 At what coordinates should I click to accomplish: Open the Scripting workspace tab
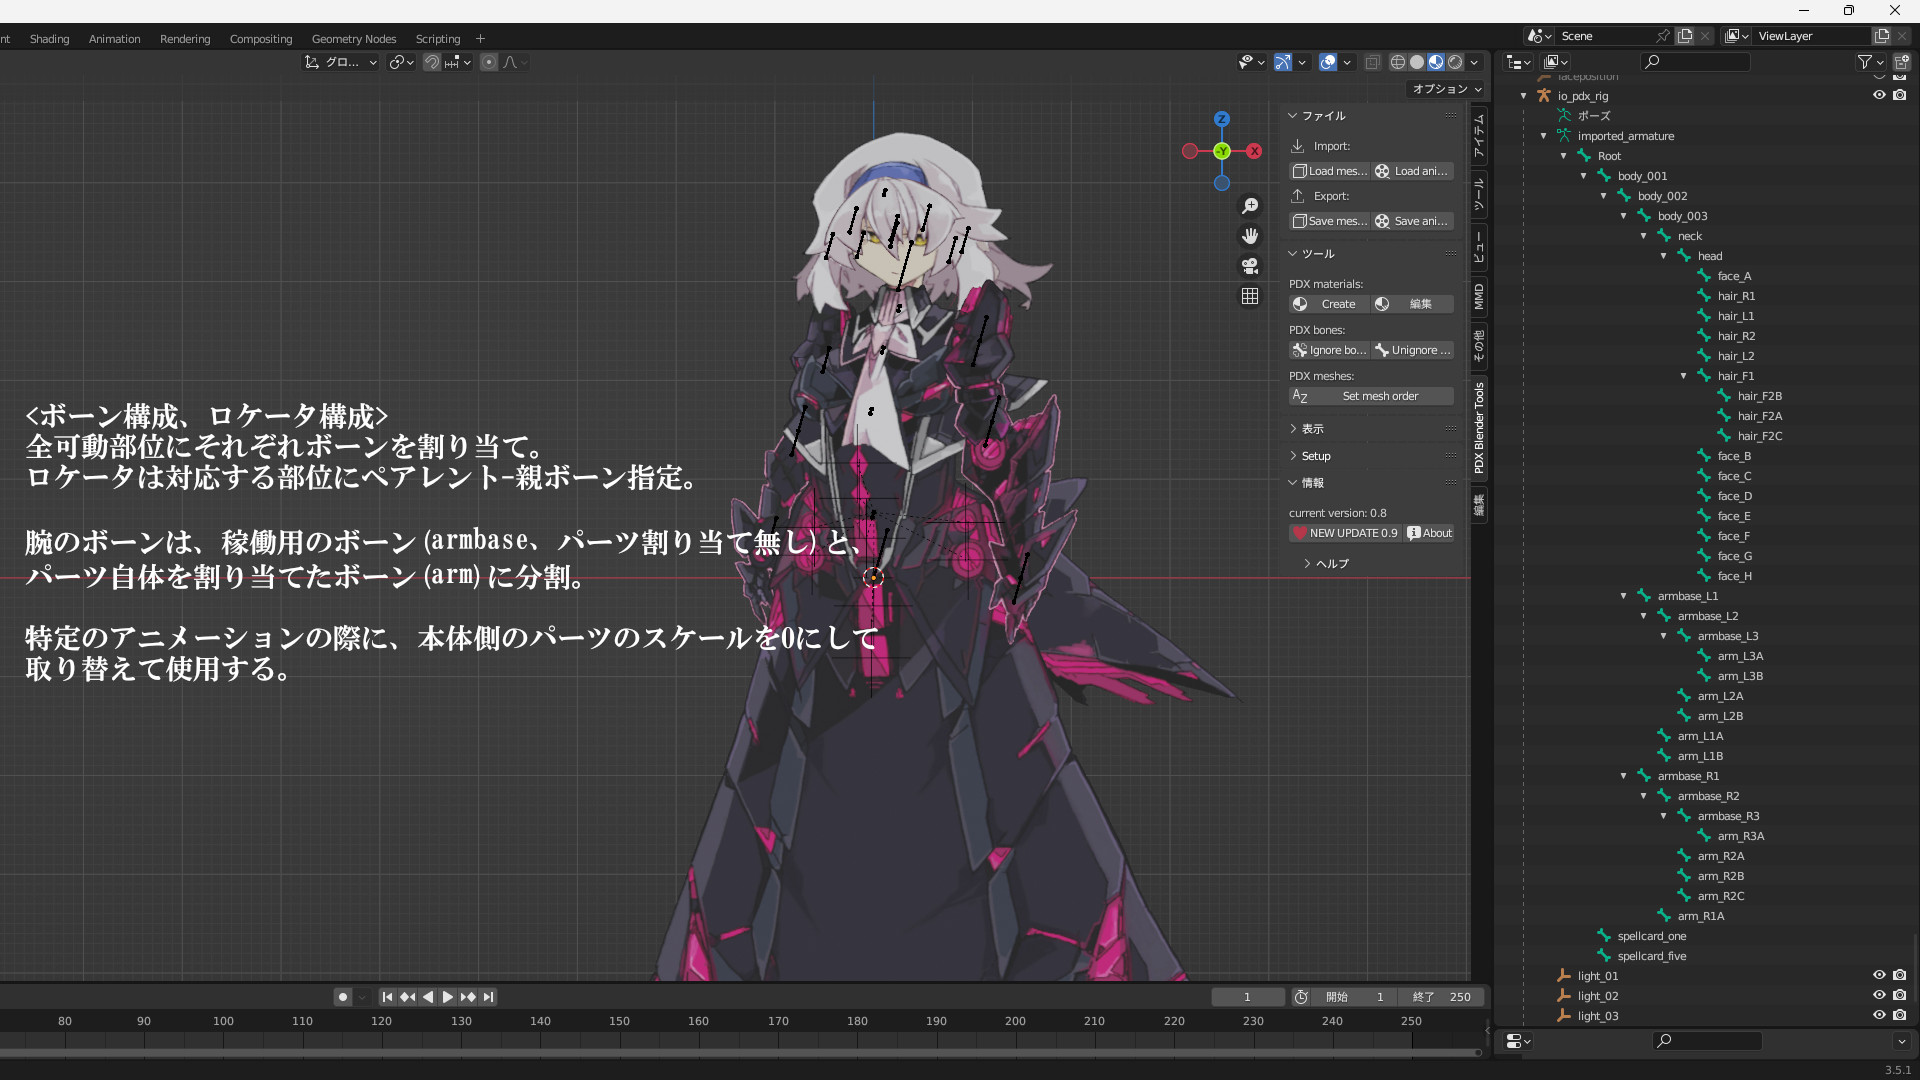click(x=438, y=39)
